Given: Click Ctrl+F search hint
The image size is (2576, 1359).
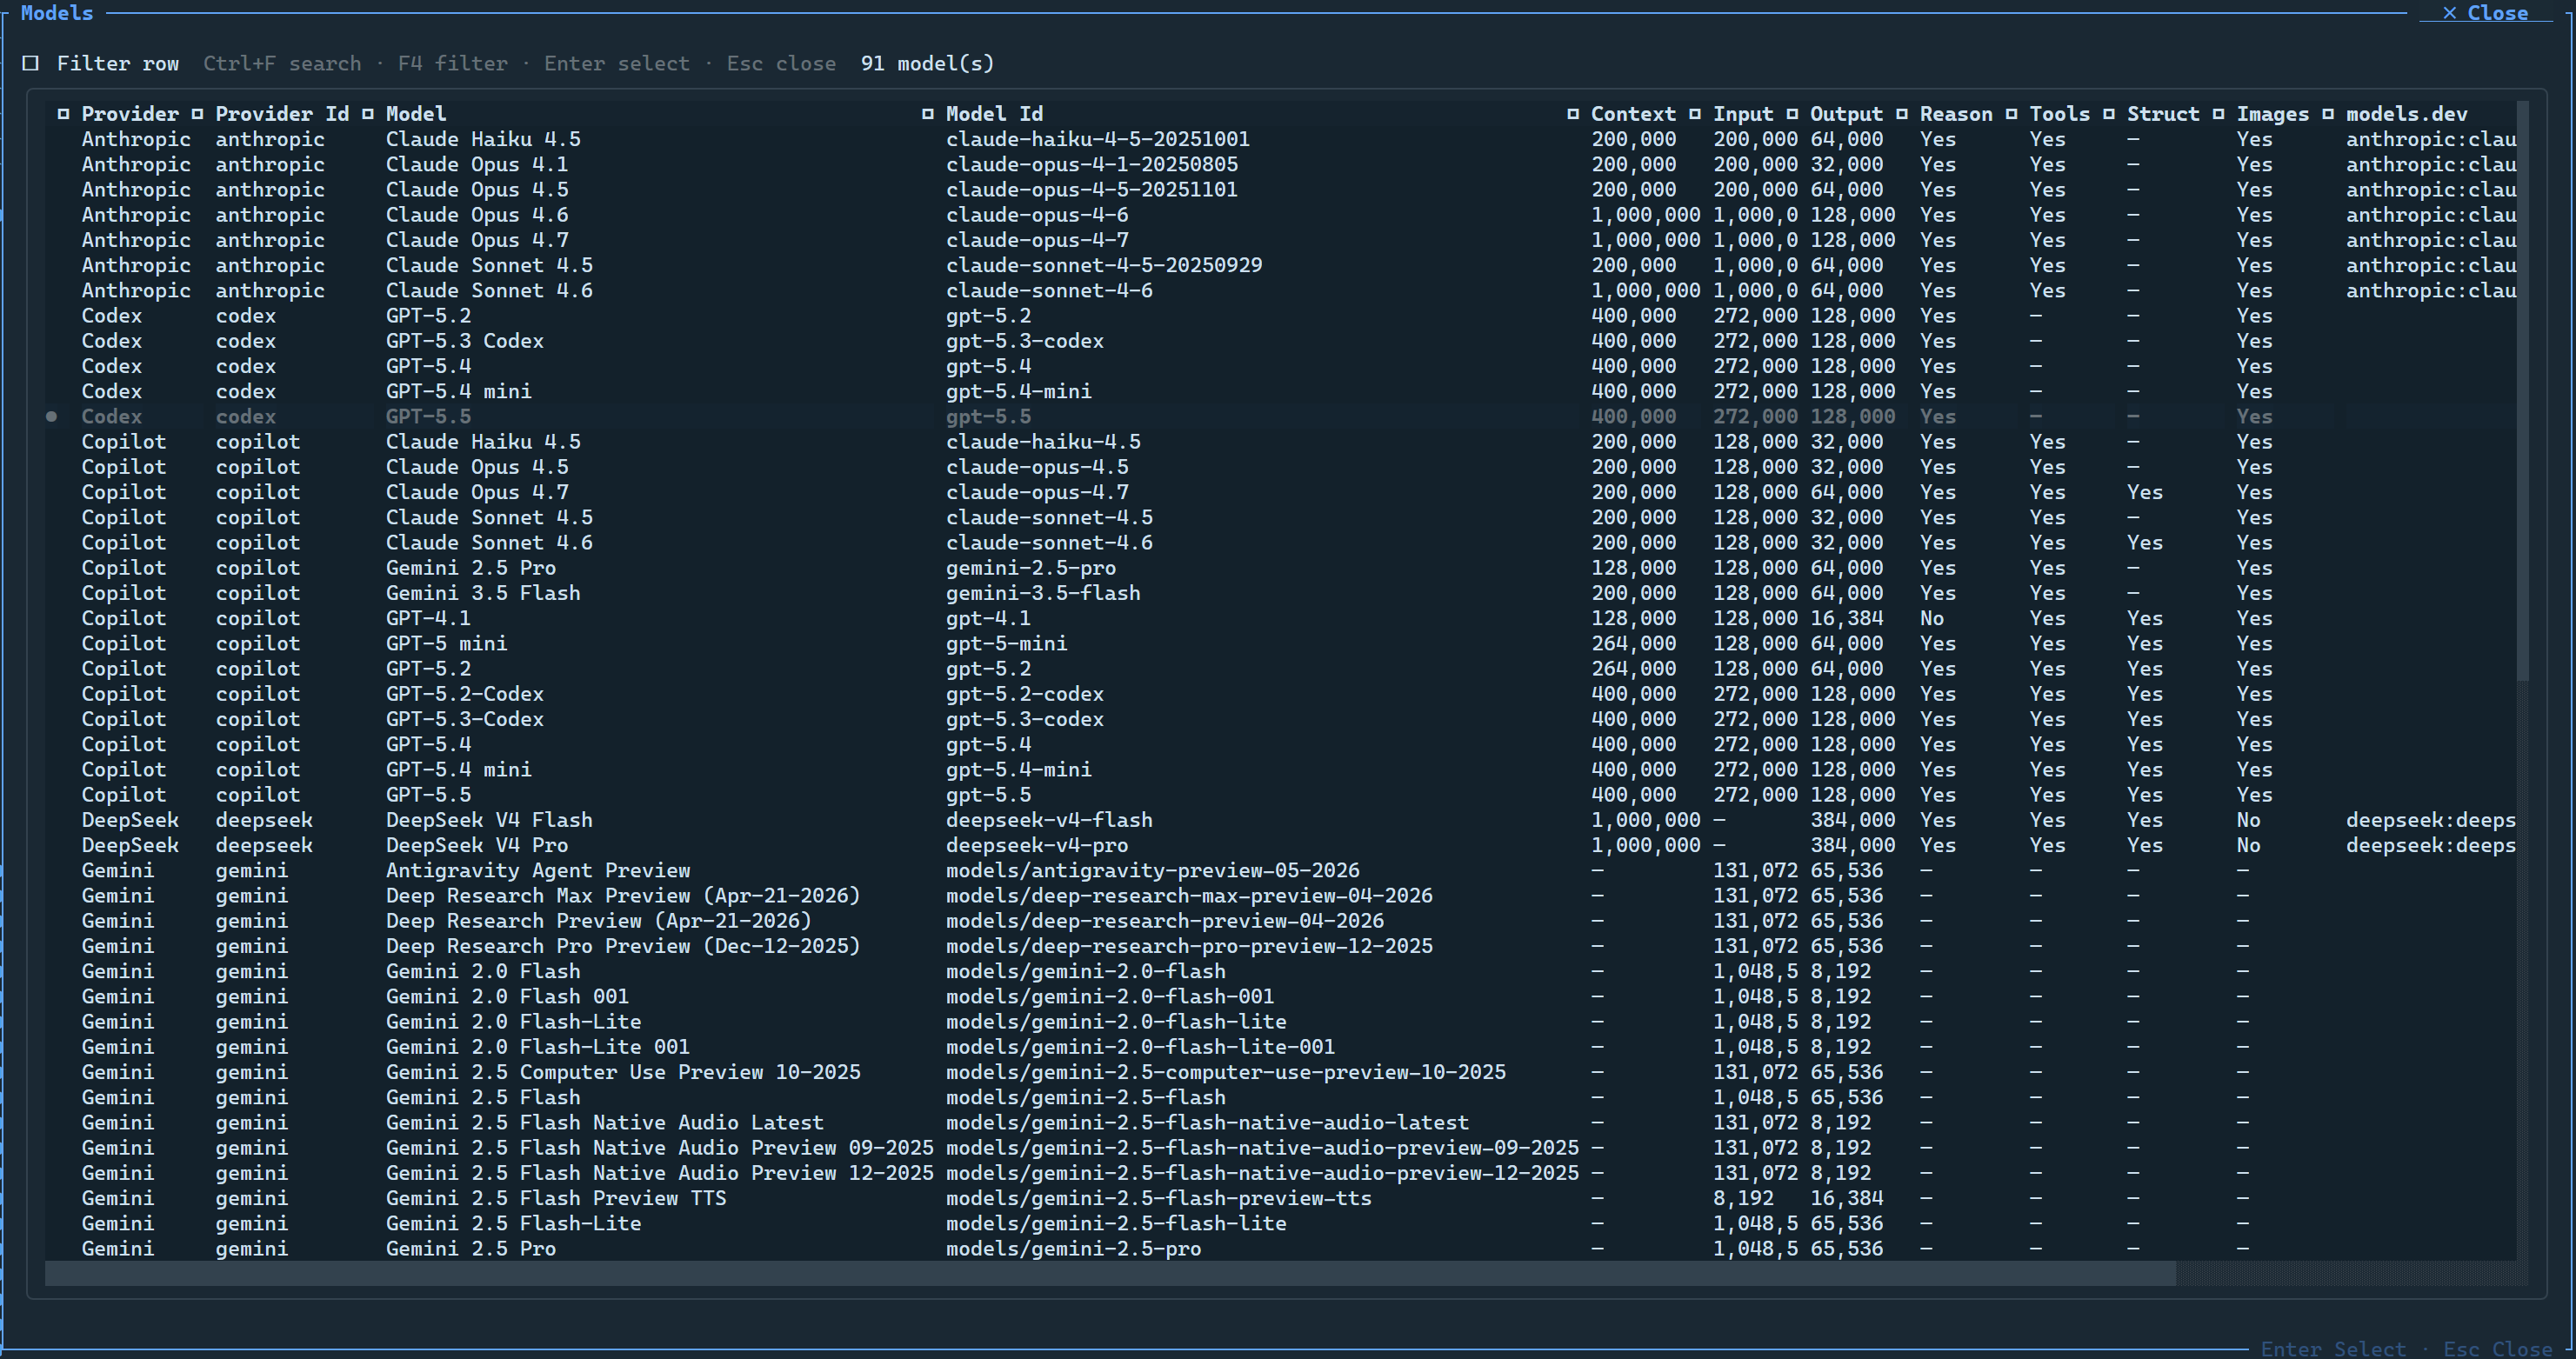Looking at the screenshot, I should click(282, 64).
